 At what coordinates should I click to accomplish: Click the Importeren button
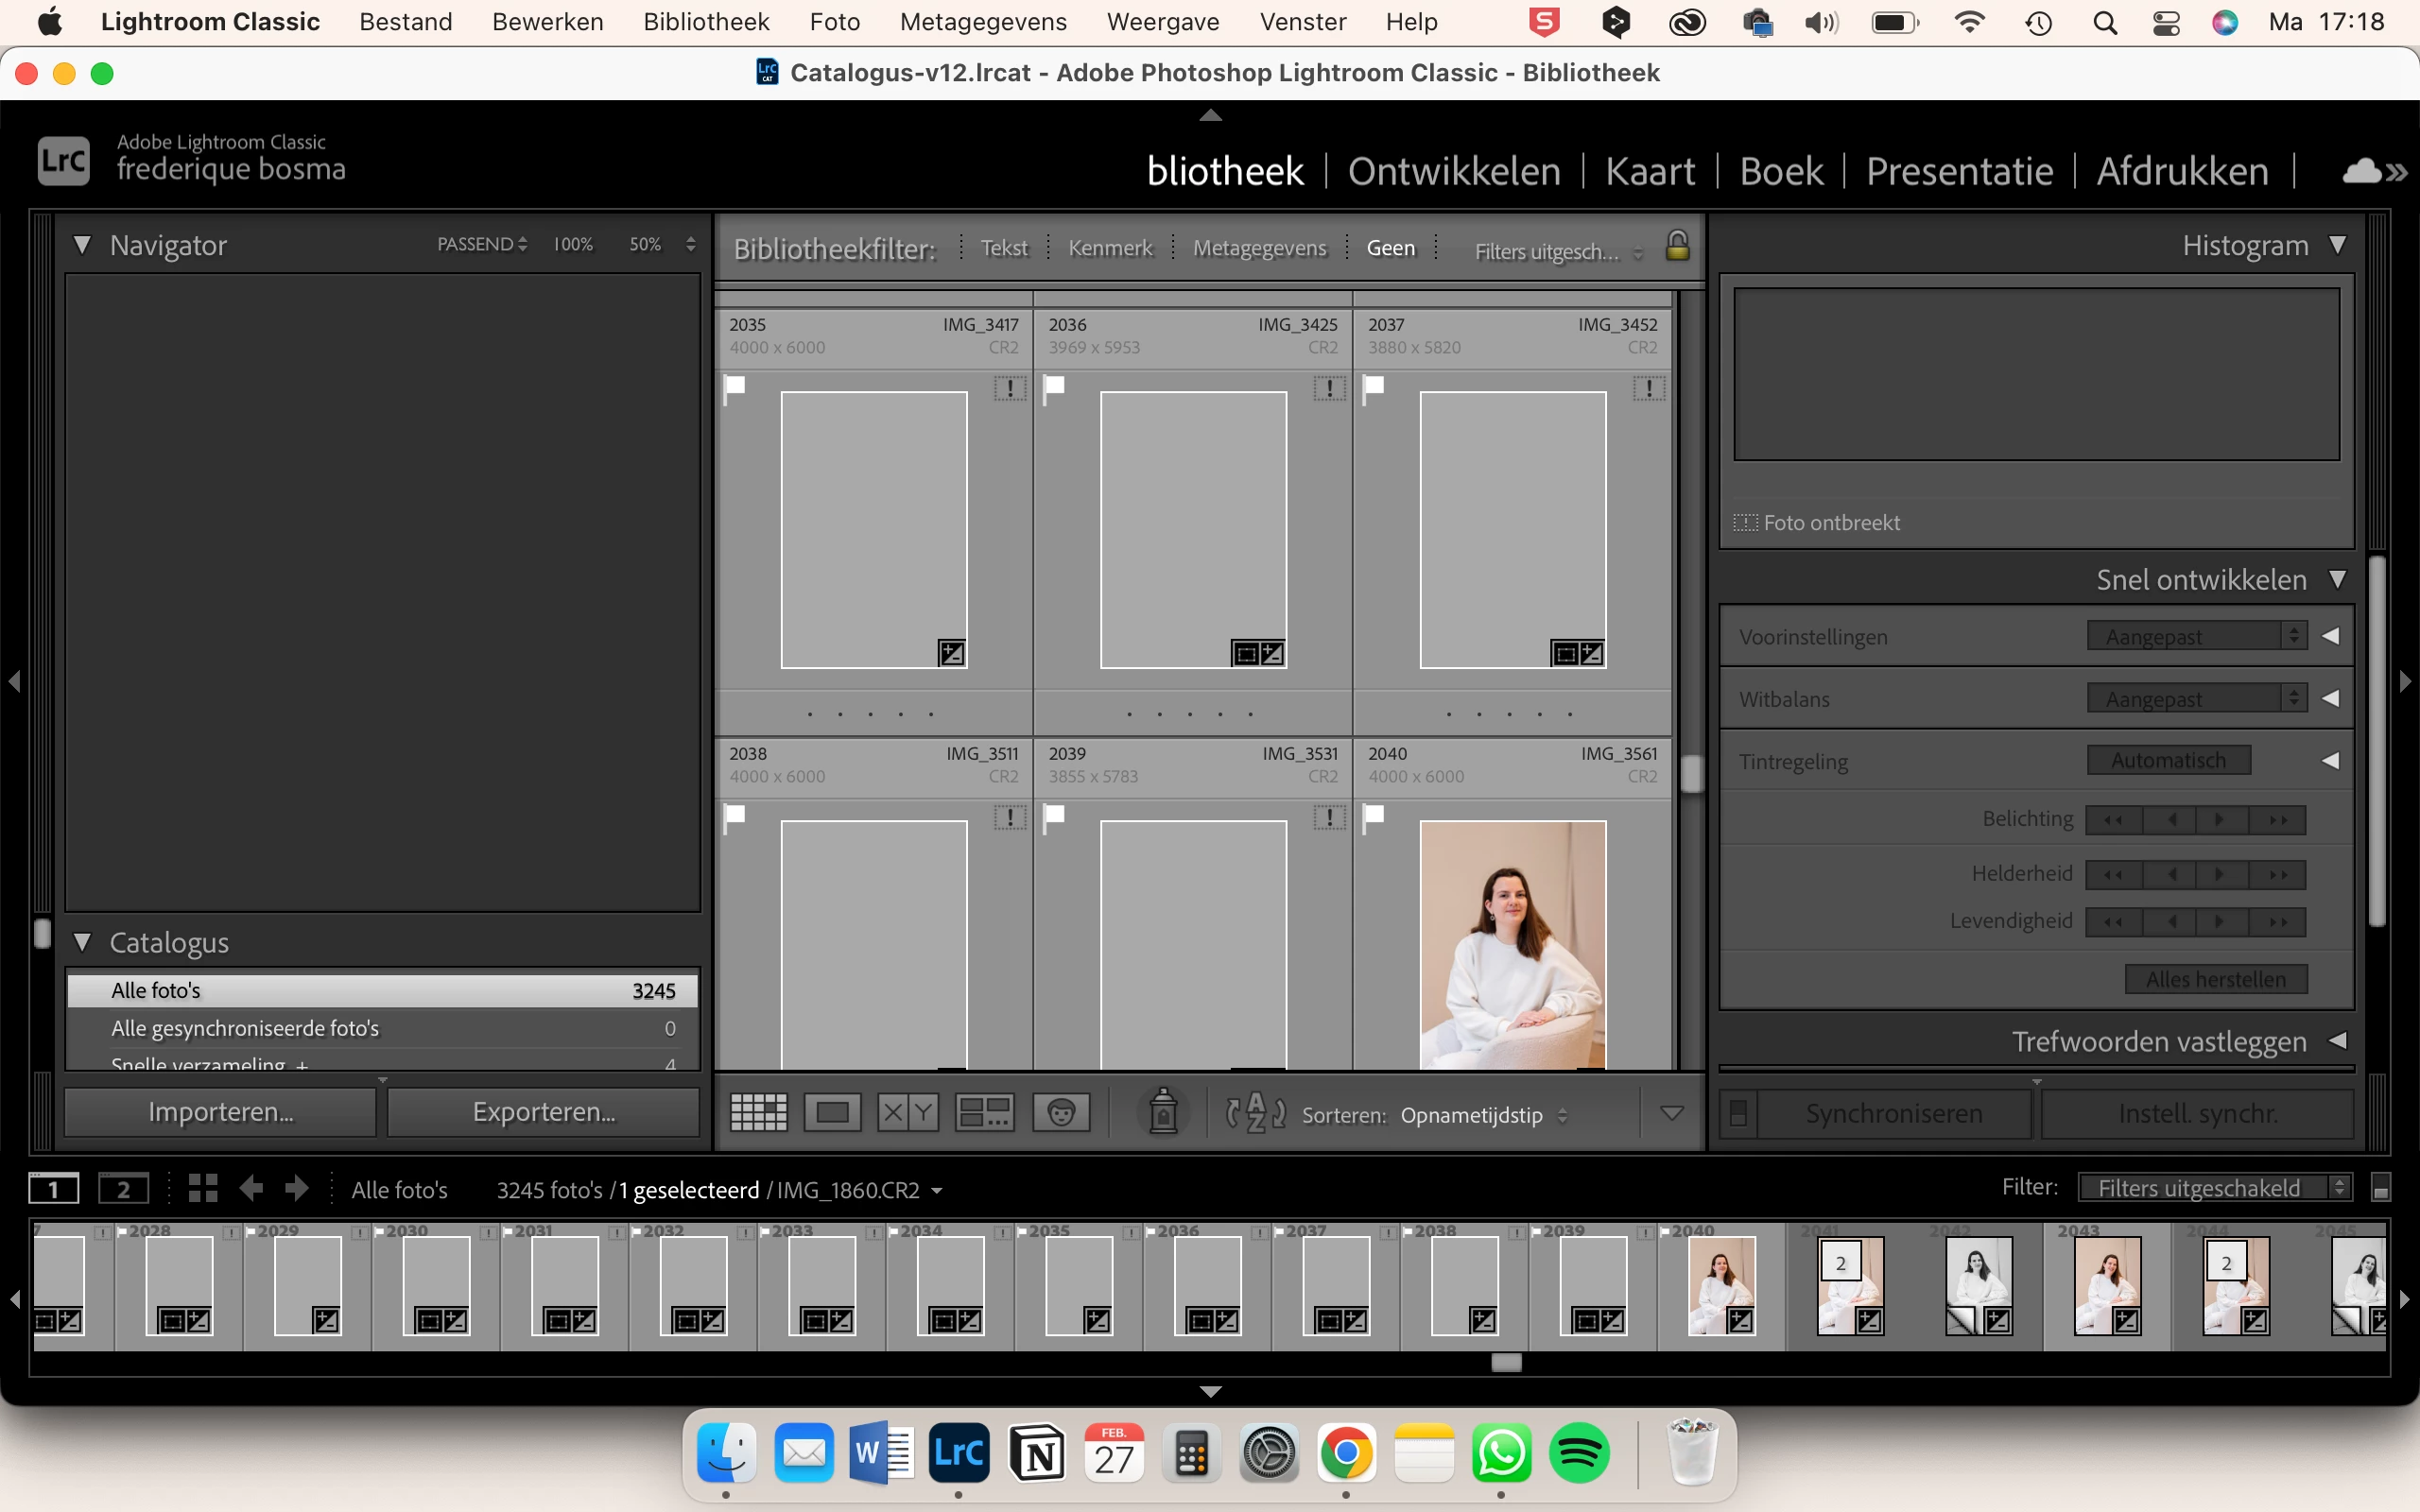pyautogui.click(x=220, y=1112)
